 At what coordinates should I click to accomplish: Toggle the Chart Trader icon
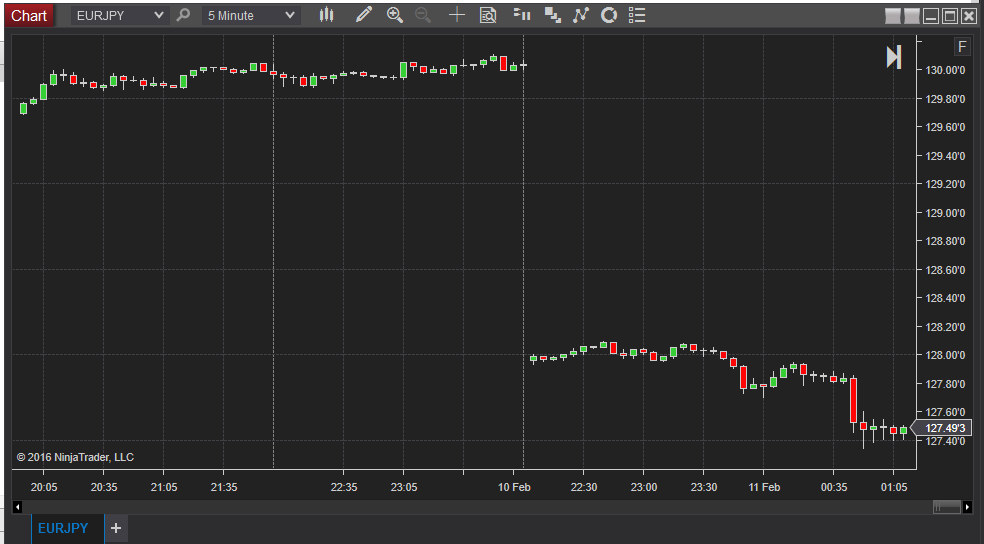(x=521, y=15)
